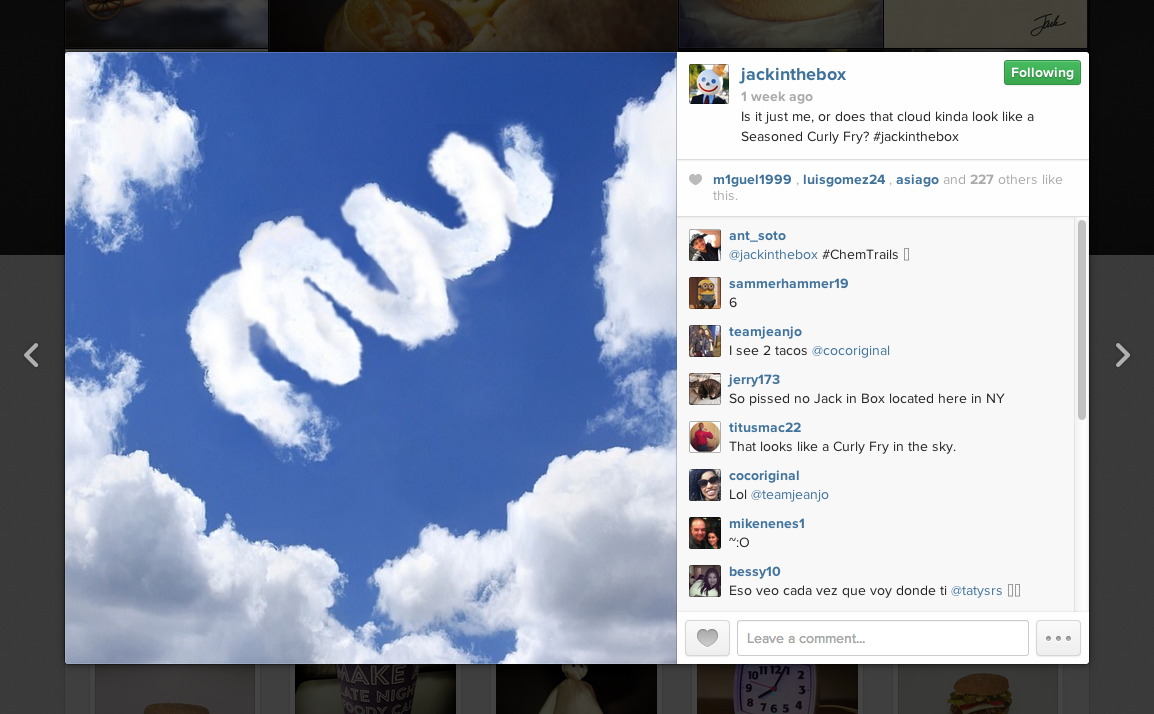The height and width of the screenshot is (714, 1154).
Task: Open titusmac22 username link
Action: click(765, 428)
